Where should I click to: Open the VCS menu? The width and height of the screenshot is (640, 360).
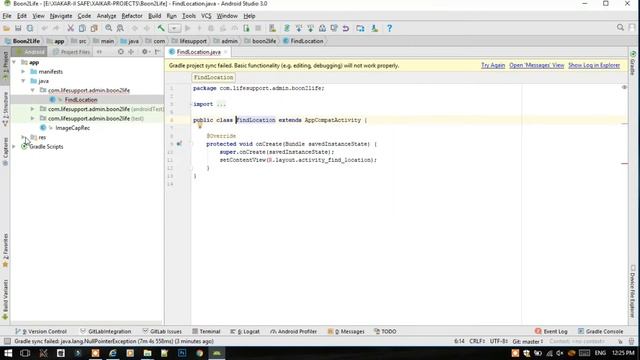coord(206,16)
